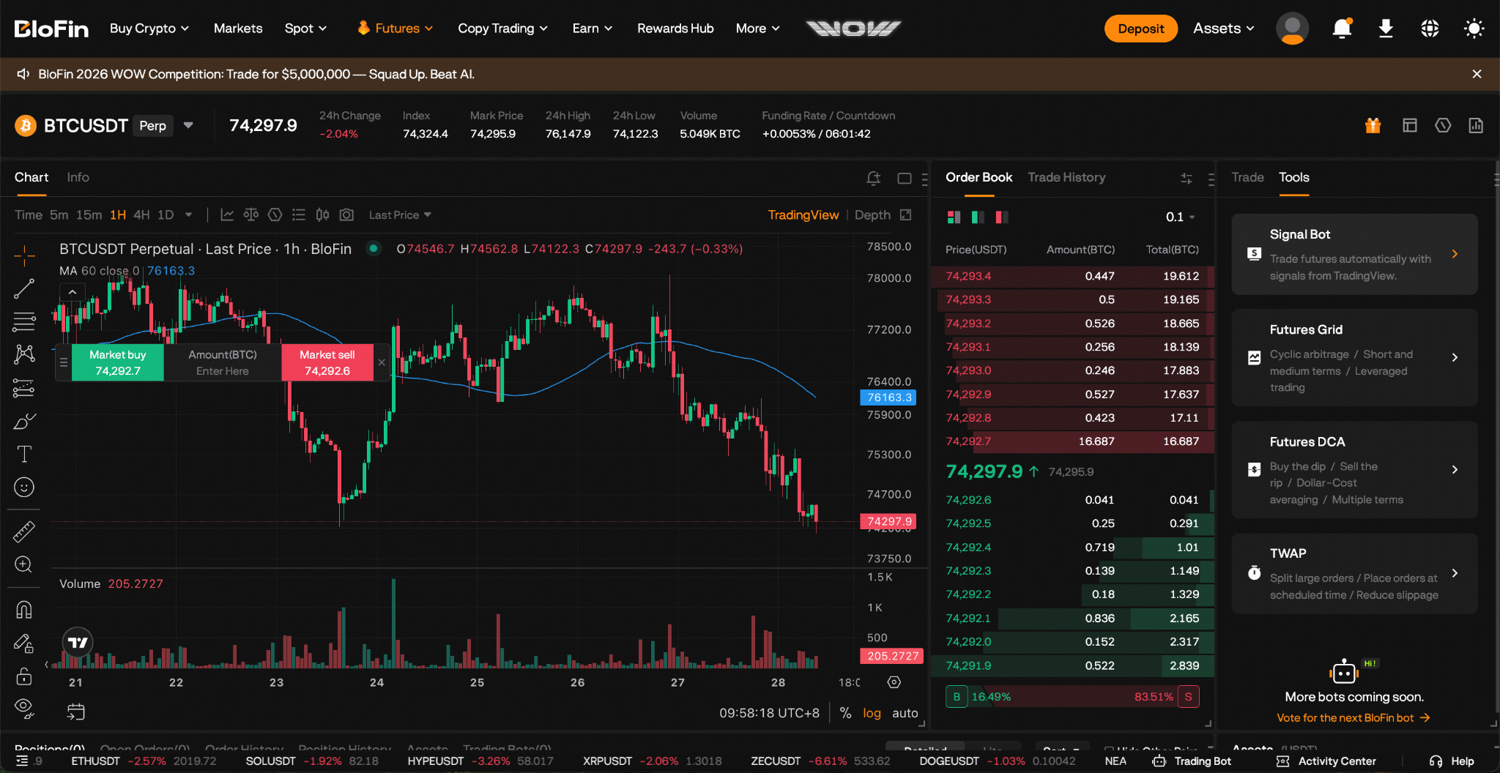Go to date on the chart
Image resolution: width=1500 pixels, height=773 pixels.
pos(76,712)
